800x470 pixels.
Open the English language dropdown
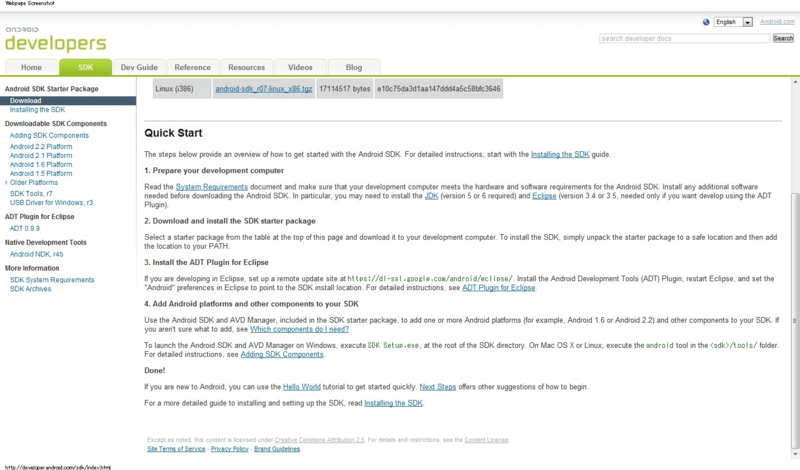click(x=733, y=22)
